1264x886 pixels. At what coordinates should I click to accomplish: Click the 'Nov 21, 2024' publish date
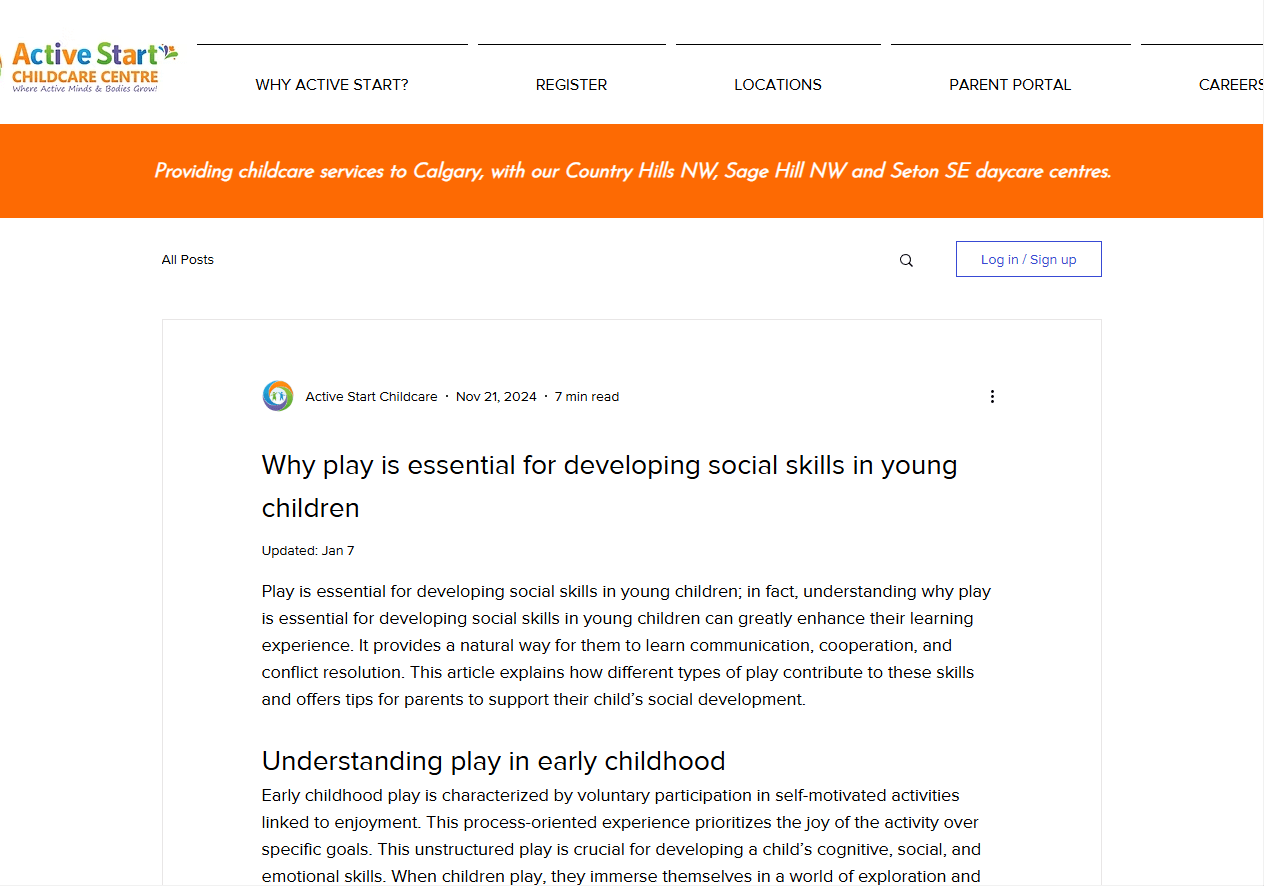point(496,396)
